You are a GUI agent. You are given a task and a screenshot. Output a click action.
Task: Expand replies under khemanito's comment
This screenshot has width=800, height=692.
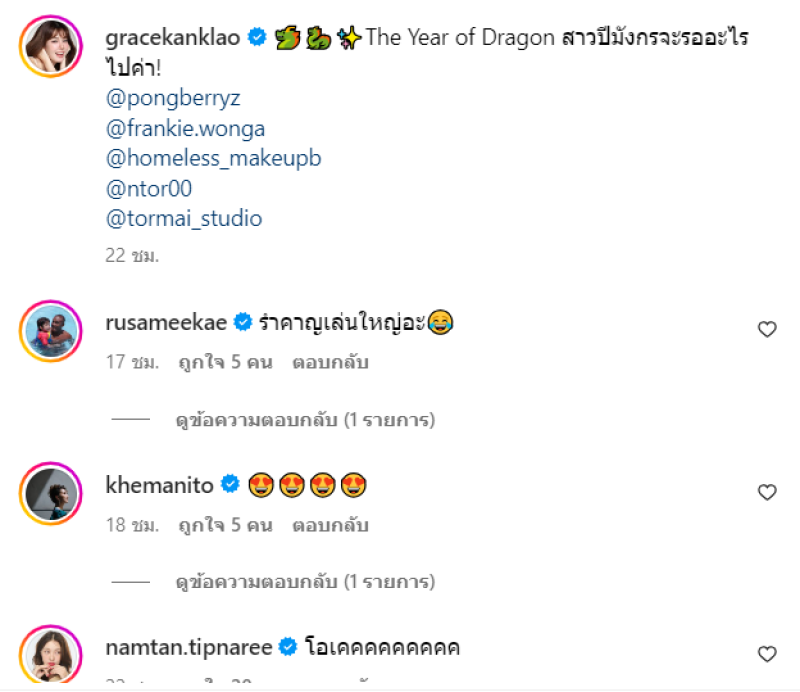coord(305,582)
